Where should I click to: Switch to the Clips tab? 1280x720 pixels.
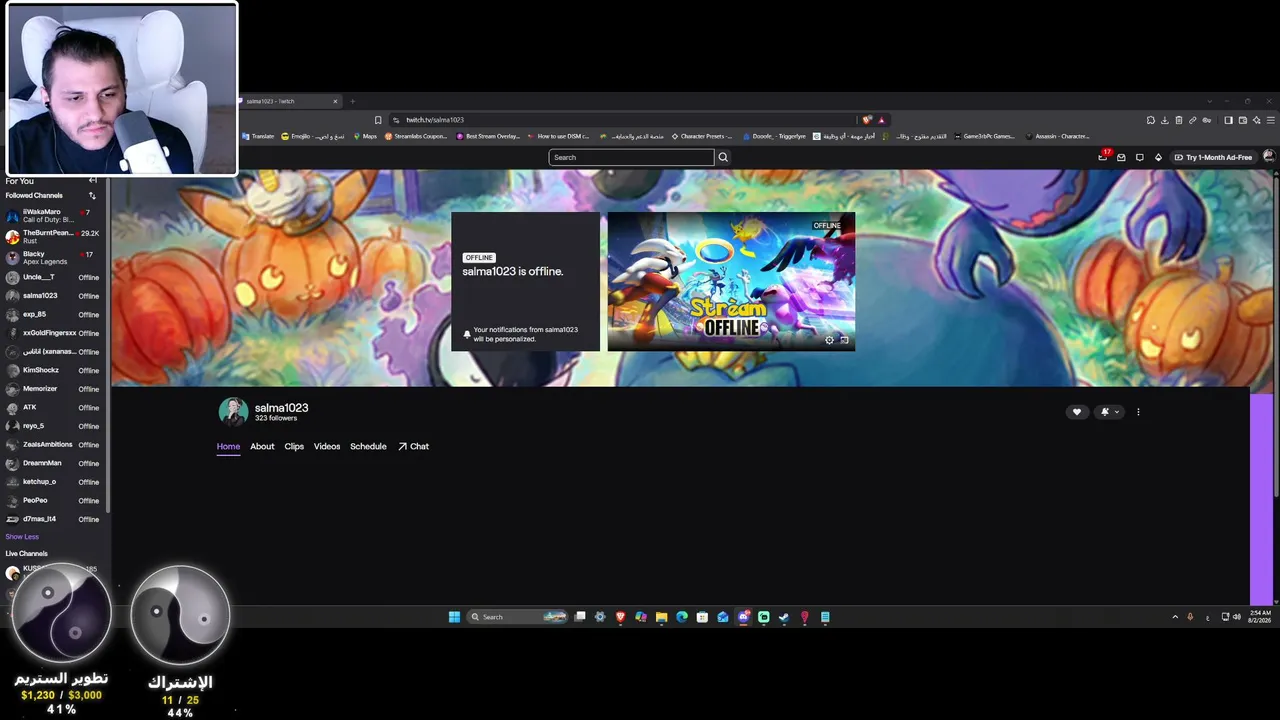pos(294,447)
